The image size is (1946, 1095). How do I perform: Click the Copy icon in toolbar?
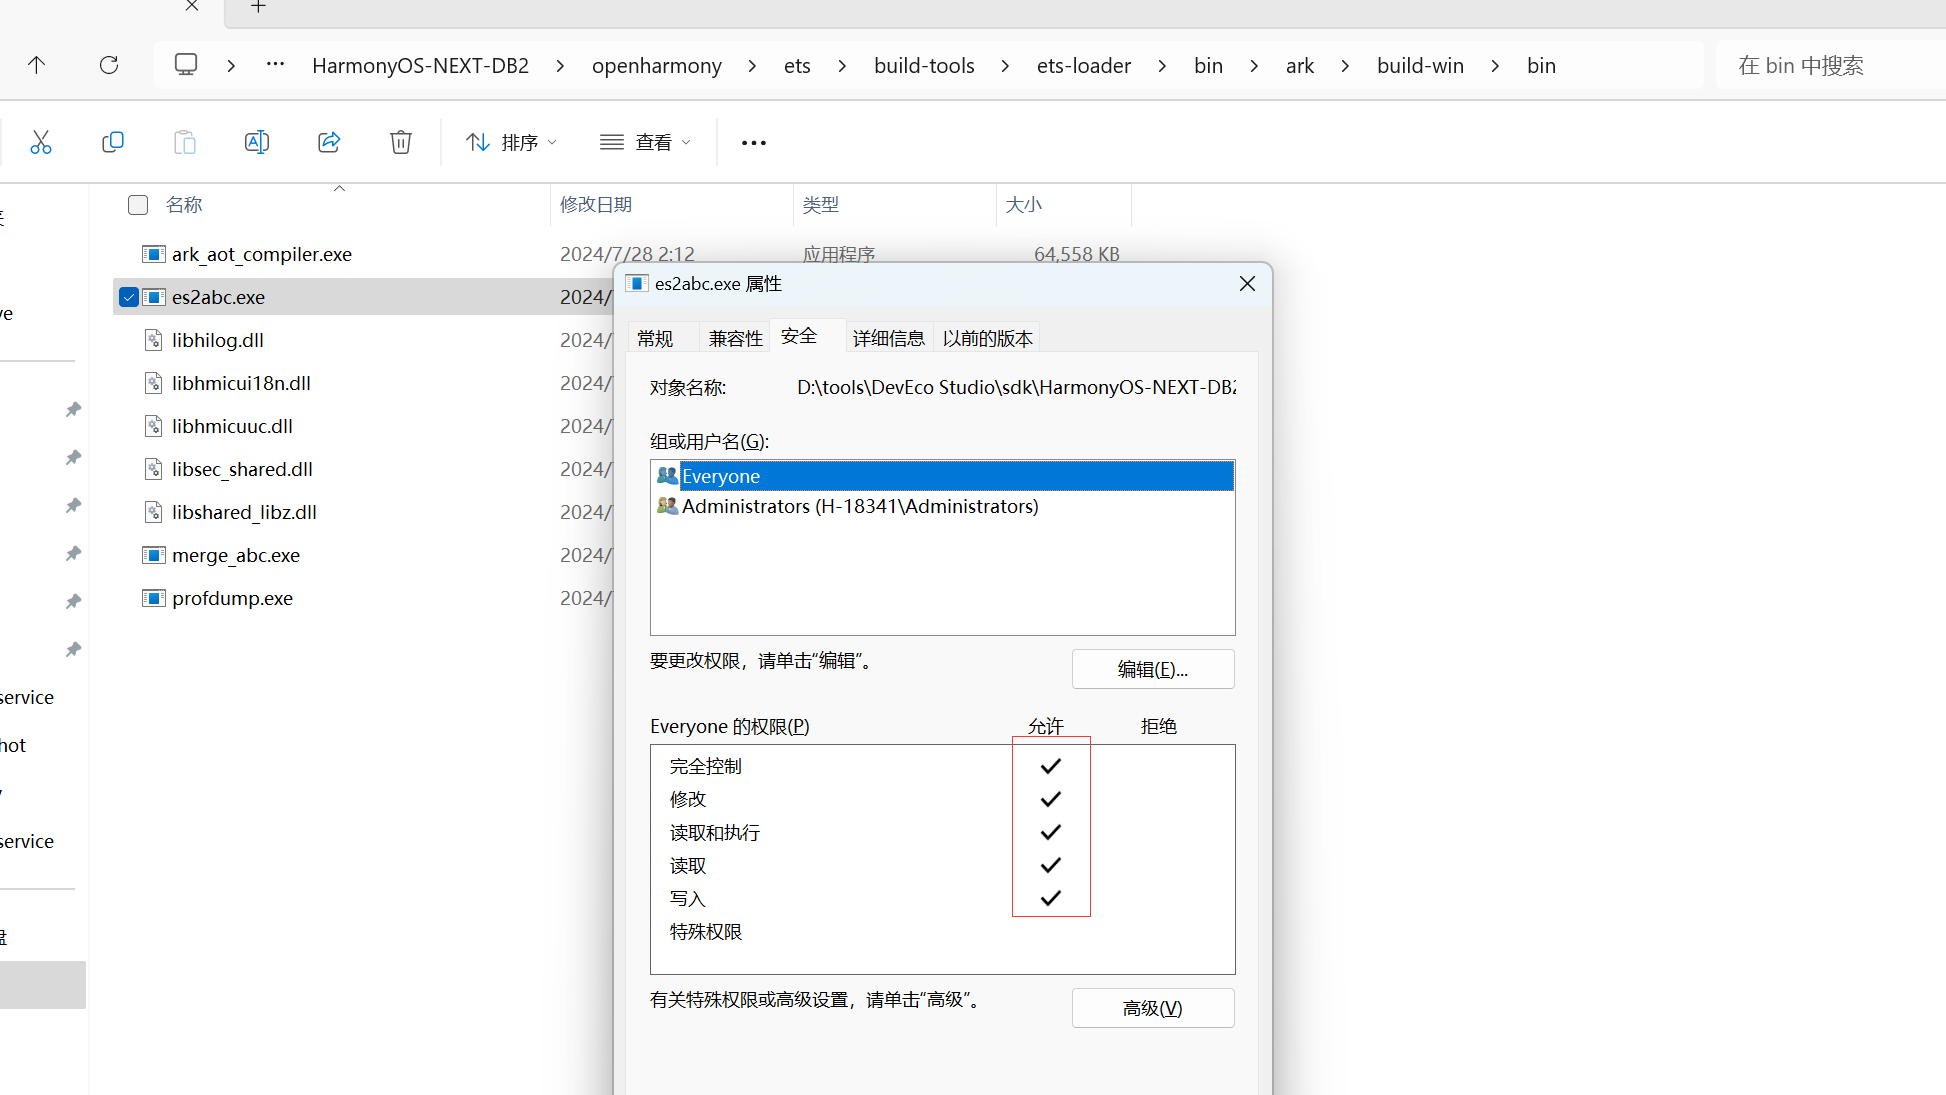click(x=113, y=142)
